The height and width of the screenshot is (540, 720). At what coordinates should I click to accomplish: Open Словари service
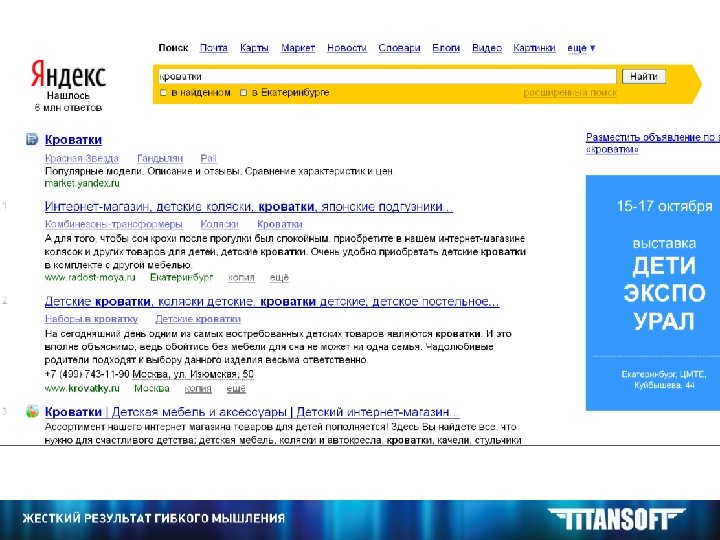[x=399, y=48]
